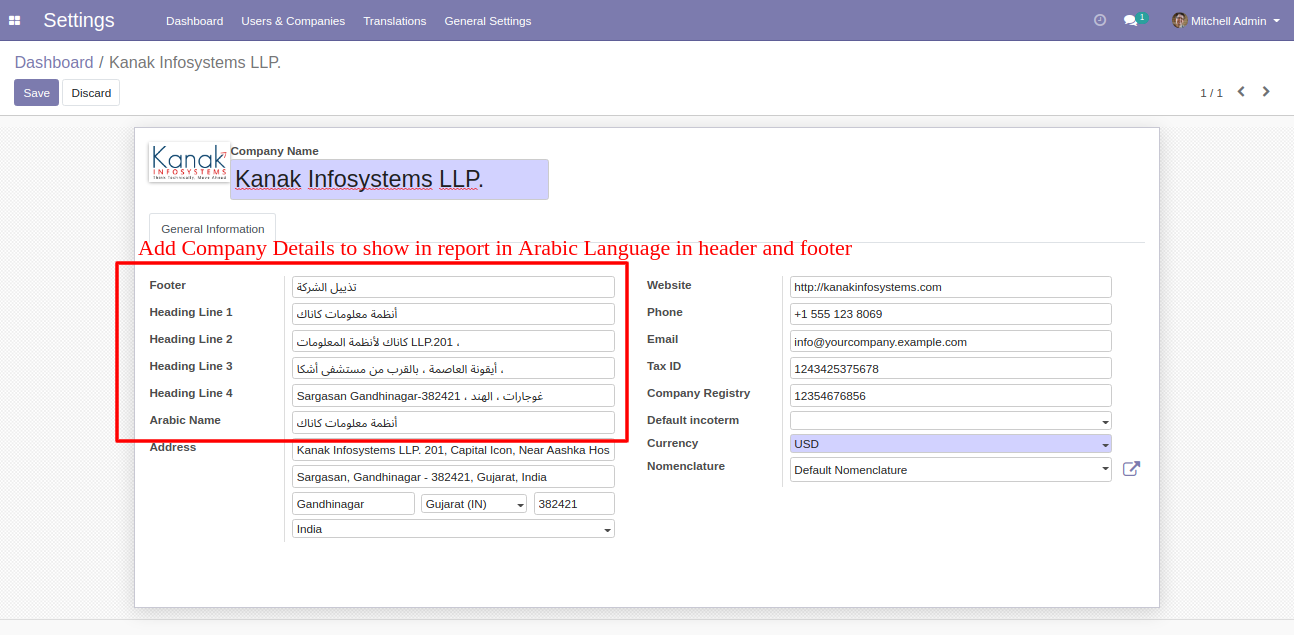The image size is (1294, 635).
Task: Click the Phone label
Action: [x=664, y=312]
